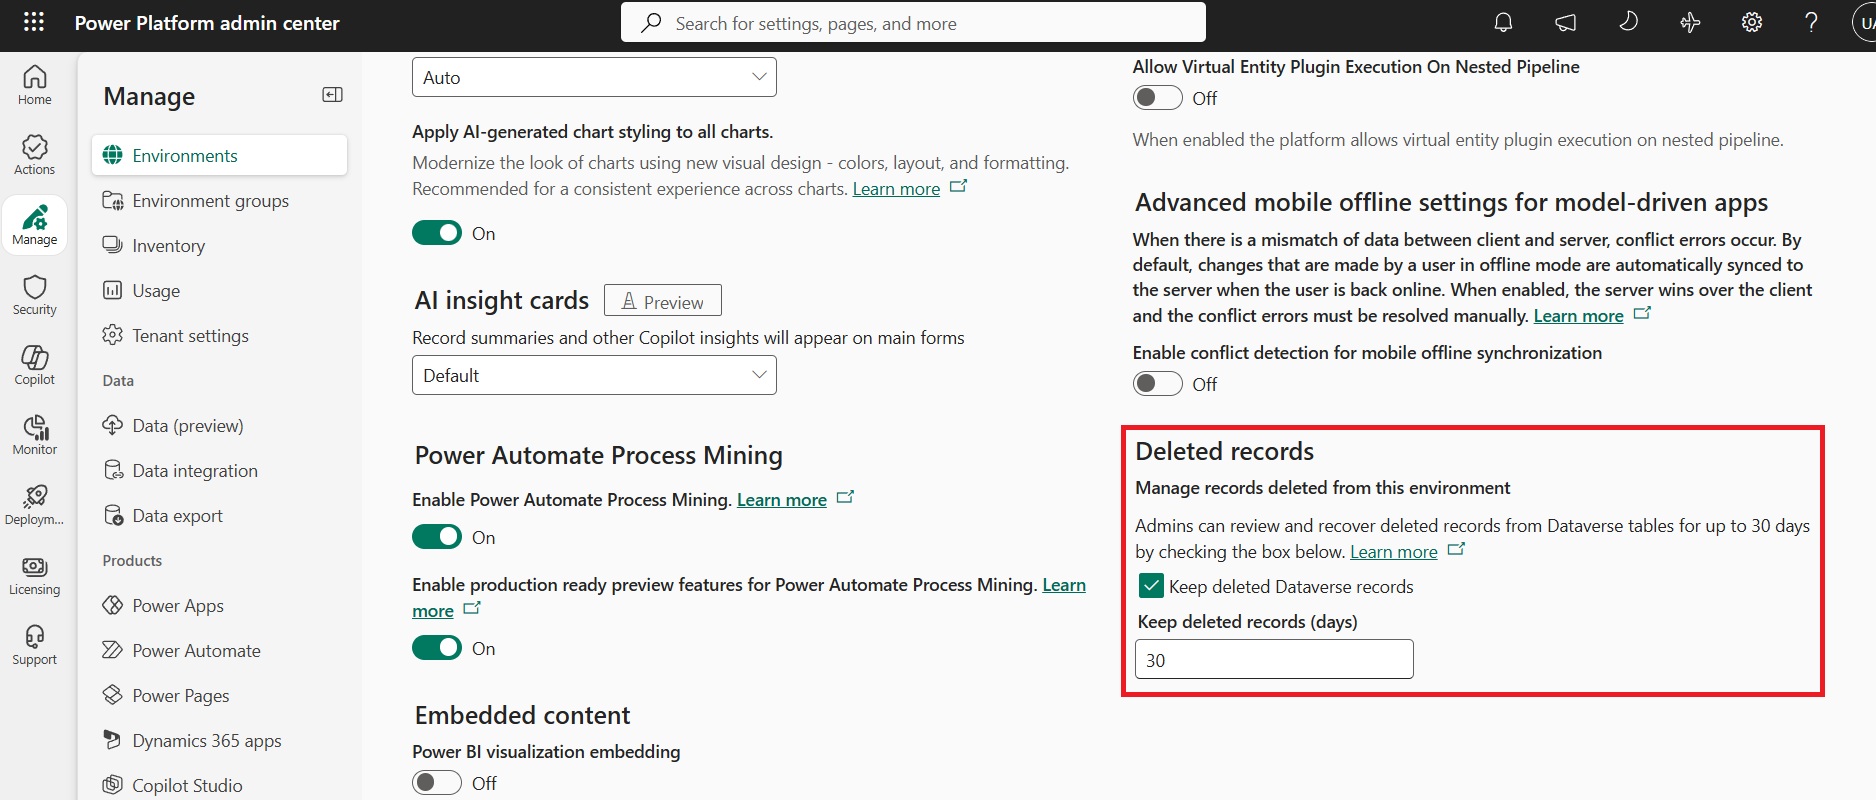Click the AI insight cards Preview button
The image size is (1876, 800).
pos(662,301)
